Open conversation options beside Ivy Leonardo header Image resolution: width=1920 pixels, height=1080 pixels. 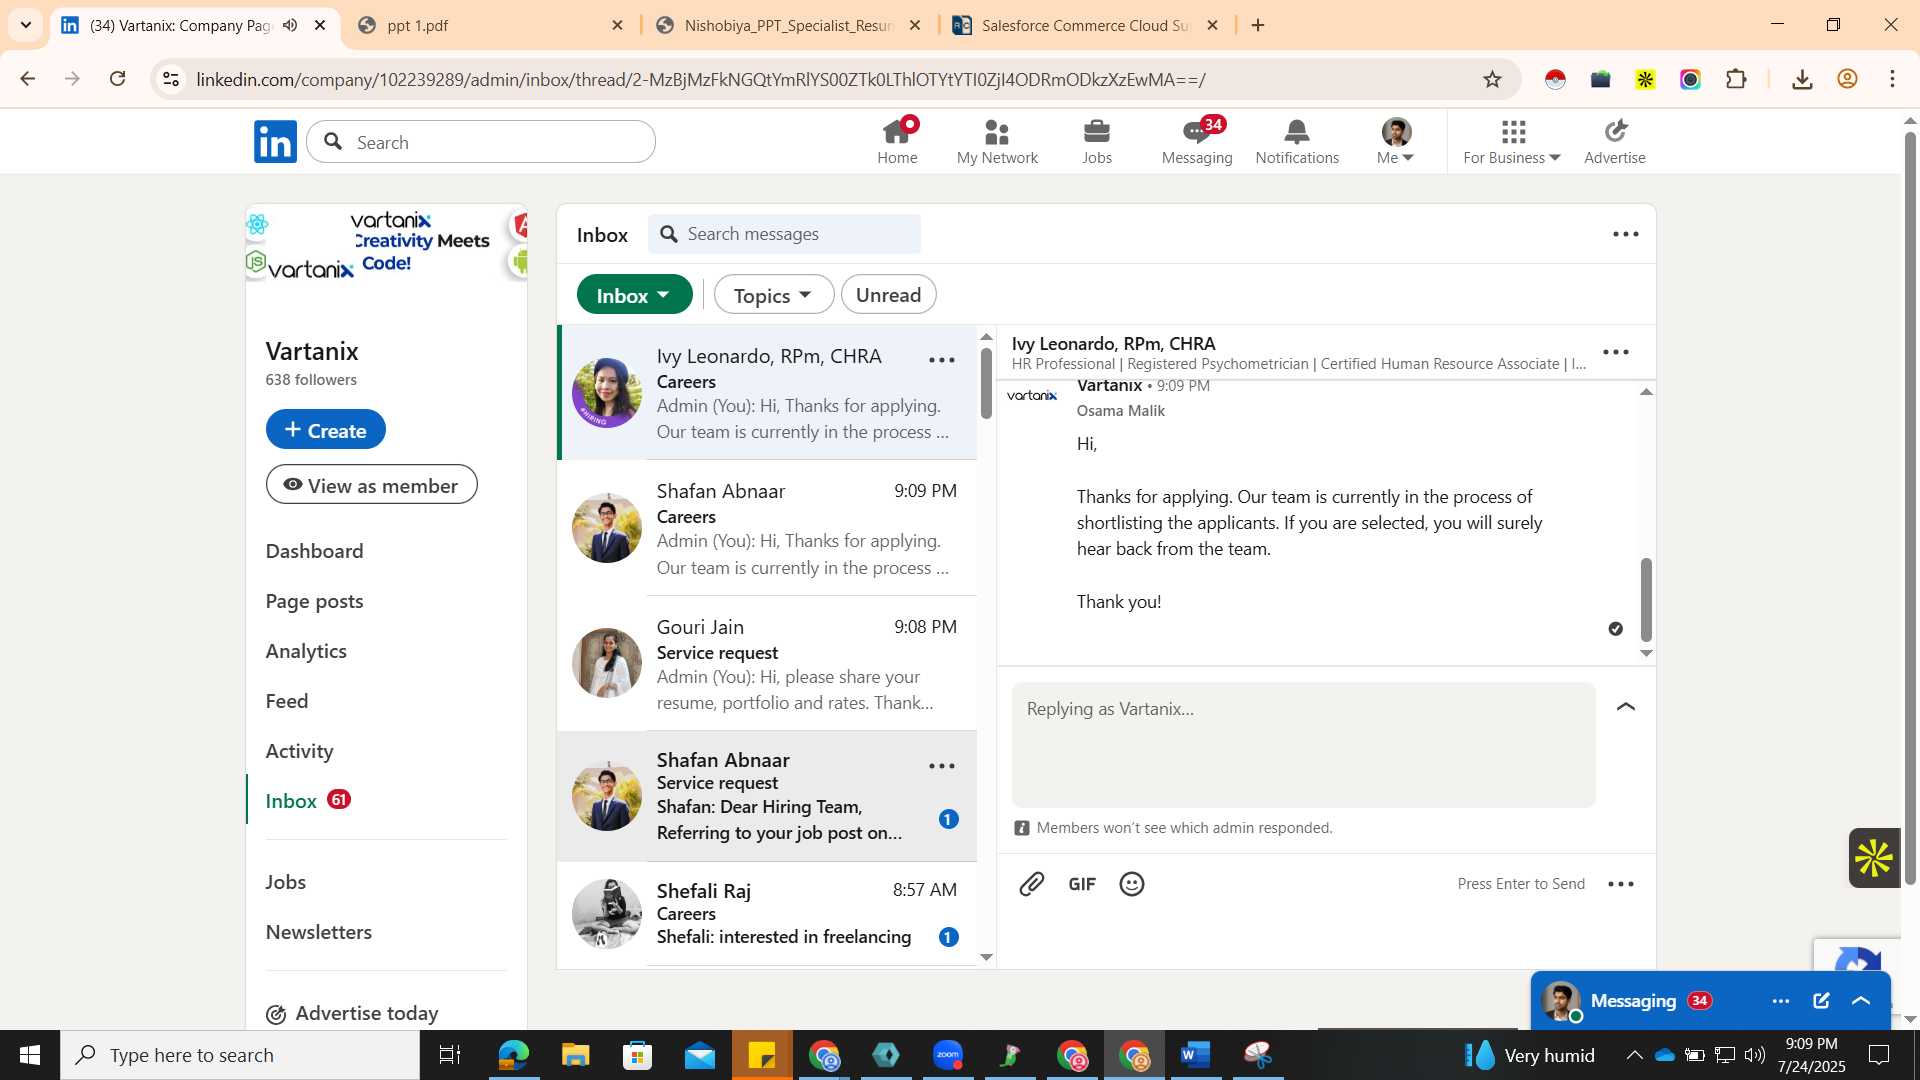(x=1616, y=352)
